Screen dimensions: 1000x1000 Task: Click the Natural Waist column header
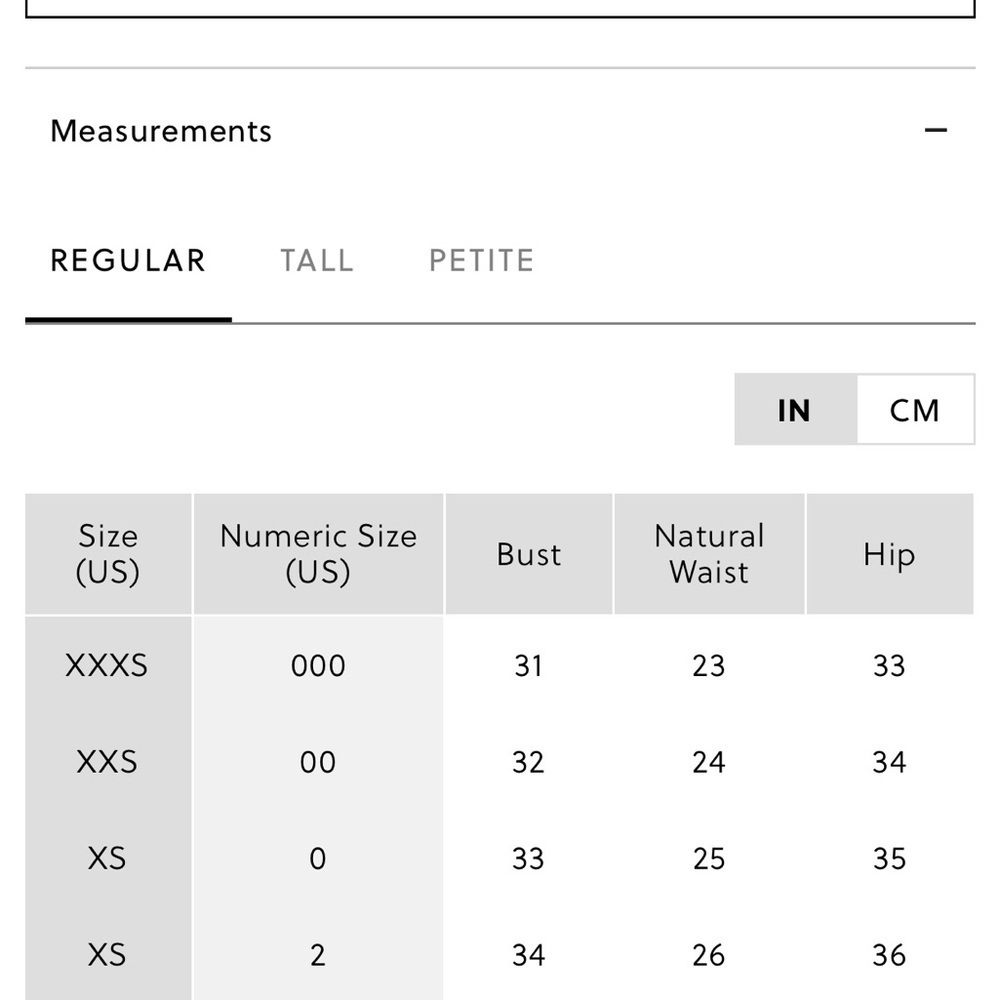point(709,554)
